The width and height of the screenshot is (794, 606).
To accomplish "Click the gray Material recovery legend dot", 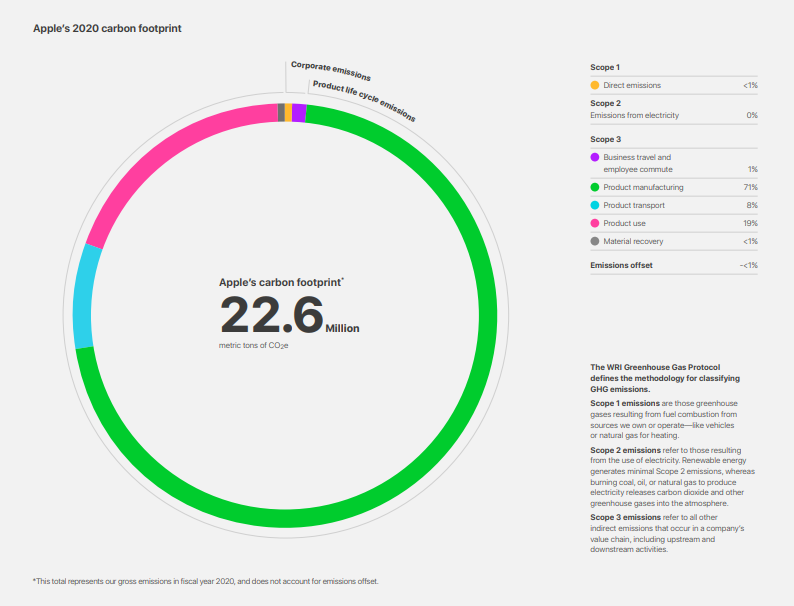I will coord(595,241).
